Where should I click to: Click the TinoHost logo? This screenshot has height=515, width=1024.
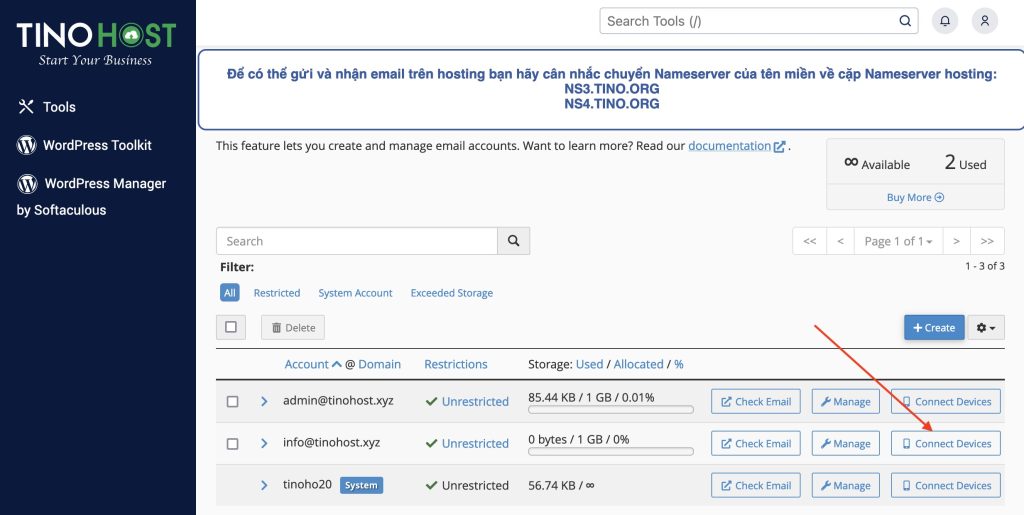coord(96,43)
